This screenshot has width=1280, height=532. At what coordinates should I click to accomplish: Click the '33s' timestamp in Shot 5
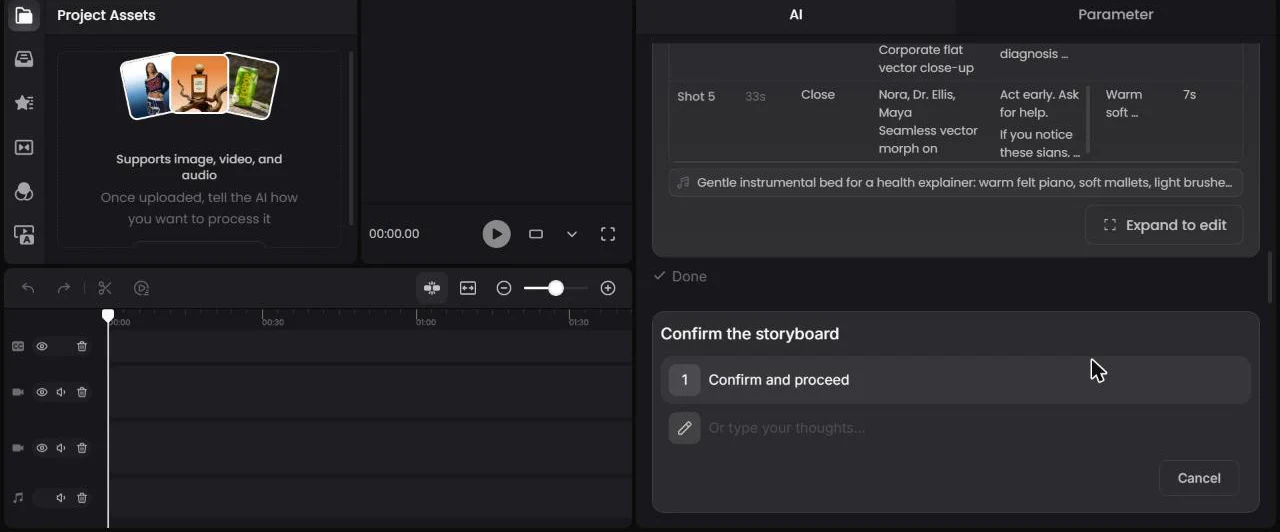coord(755,97)
